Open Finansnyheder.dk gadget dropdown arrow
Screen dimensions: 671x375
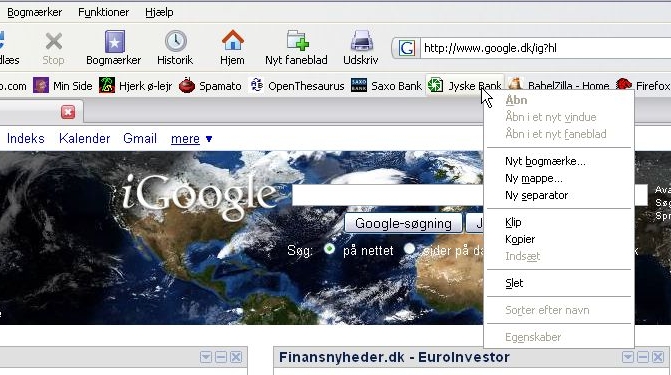627,357
